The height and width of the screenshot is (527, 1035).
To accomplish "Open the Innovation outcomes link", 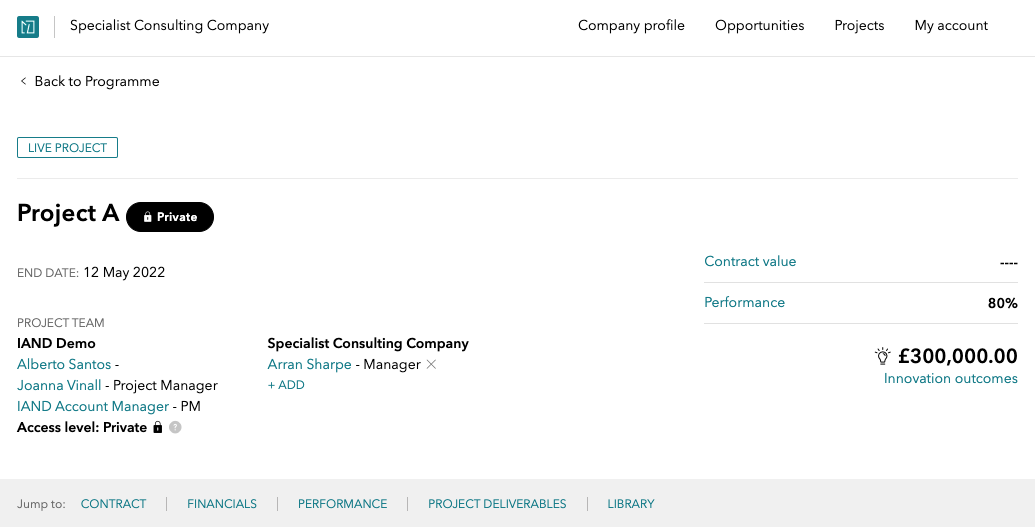I will 951,378.
